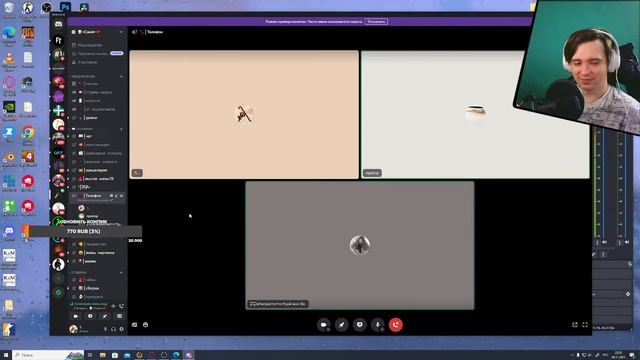The width and height of the screenshot is (640, 360).
Task: Mute microphone in call controls
Action: click(x=378, y=325)
